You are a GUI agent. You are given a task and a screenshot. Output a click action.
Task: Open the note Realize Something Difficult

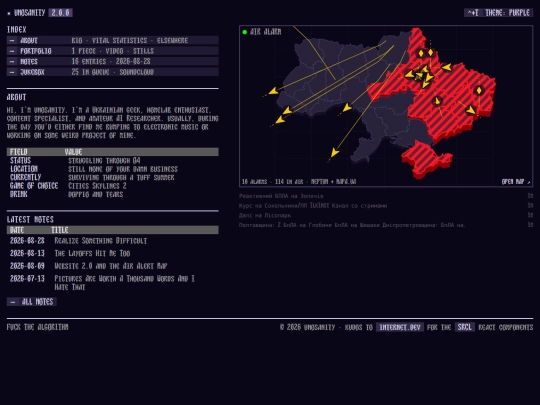click(101, 241)
